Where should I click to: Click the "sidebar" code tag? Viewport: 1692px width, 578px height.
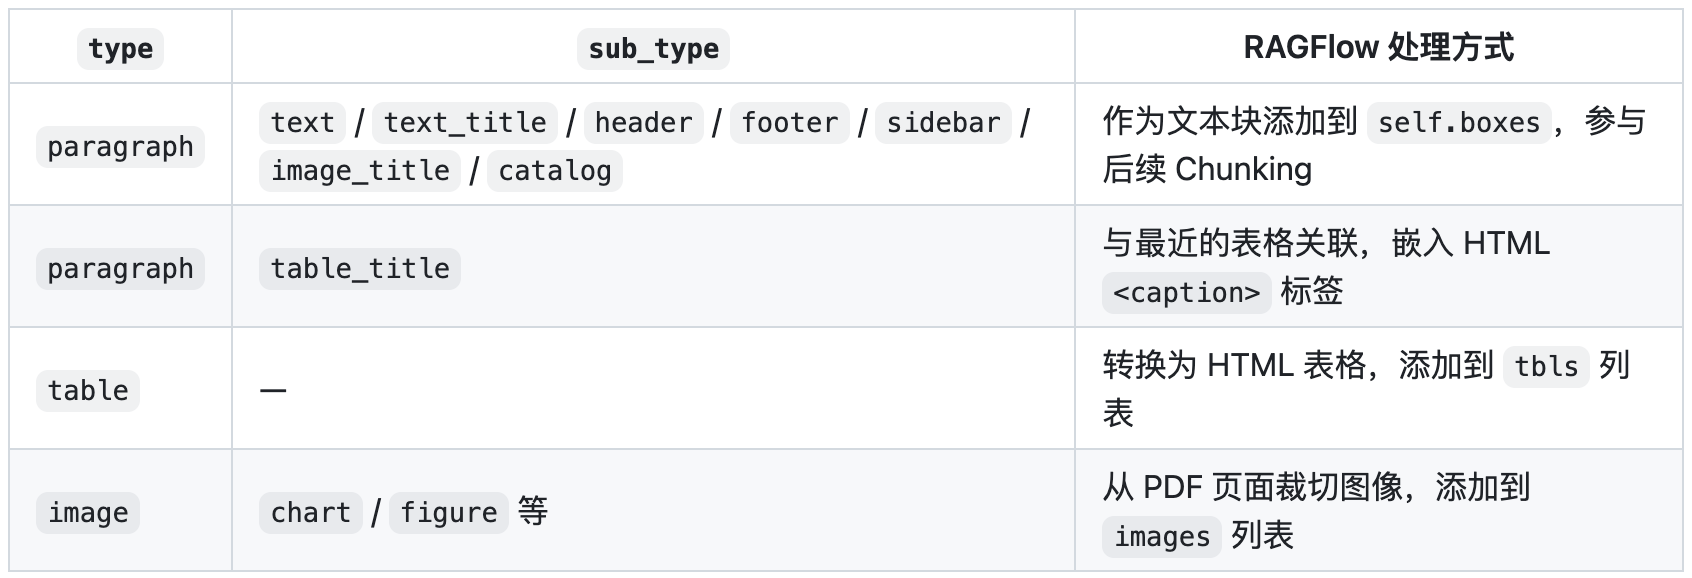(x=943, y=123)
